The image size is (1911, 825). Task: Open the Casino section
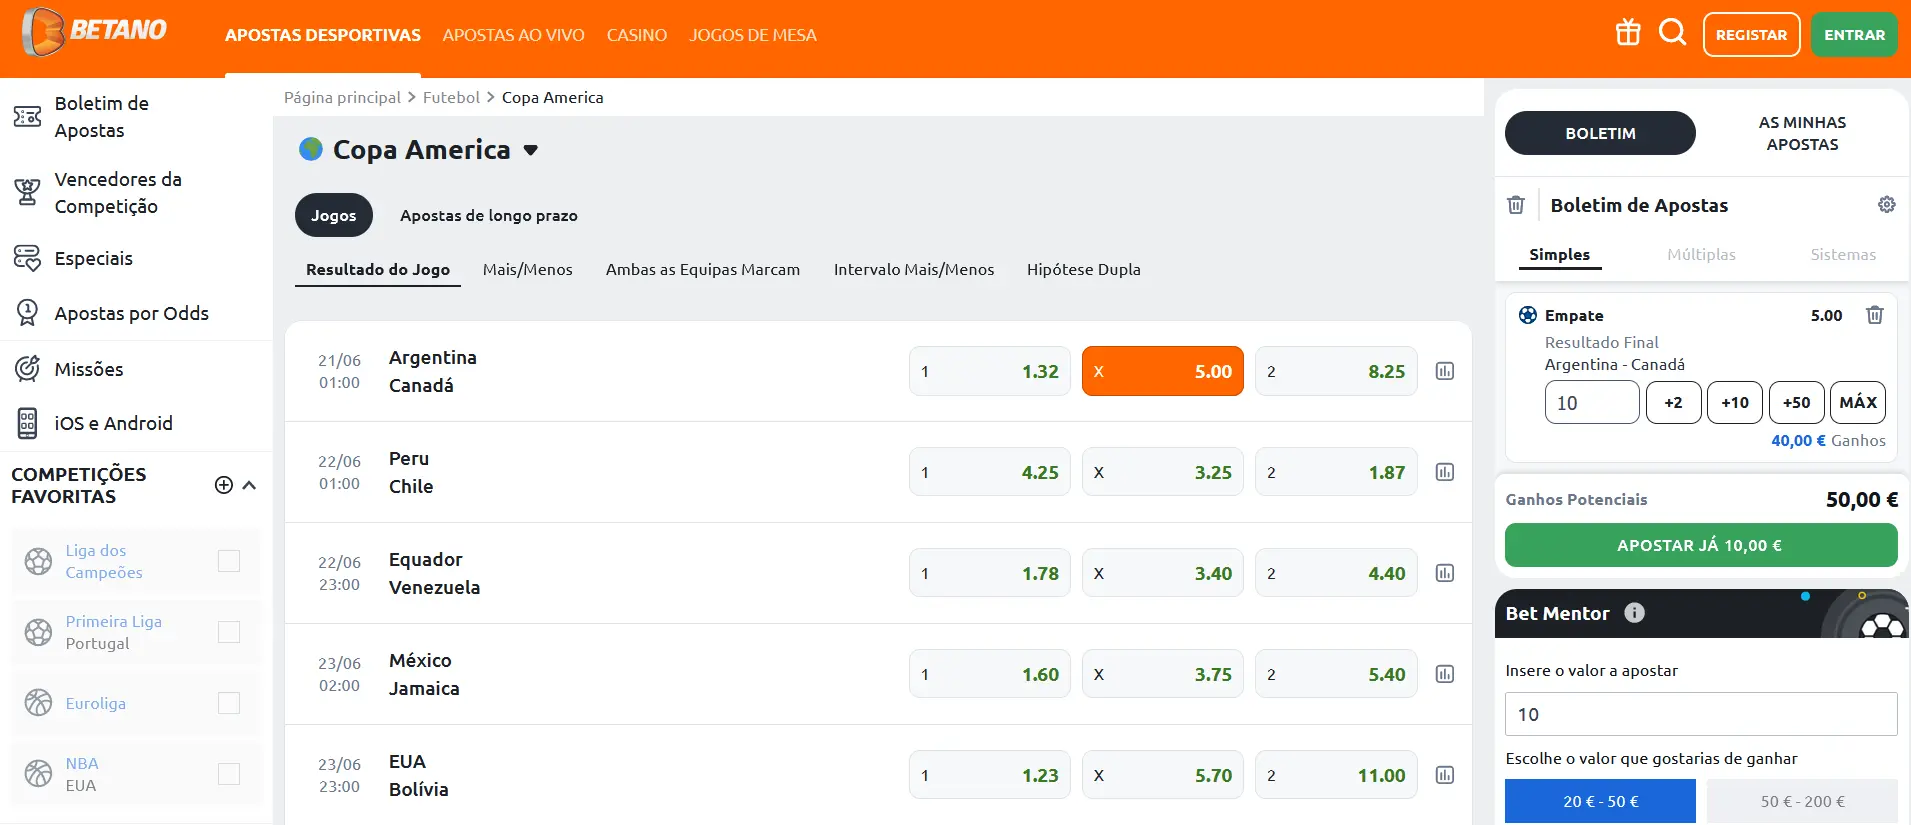pyautogui.click(x=637, y=35)
